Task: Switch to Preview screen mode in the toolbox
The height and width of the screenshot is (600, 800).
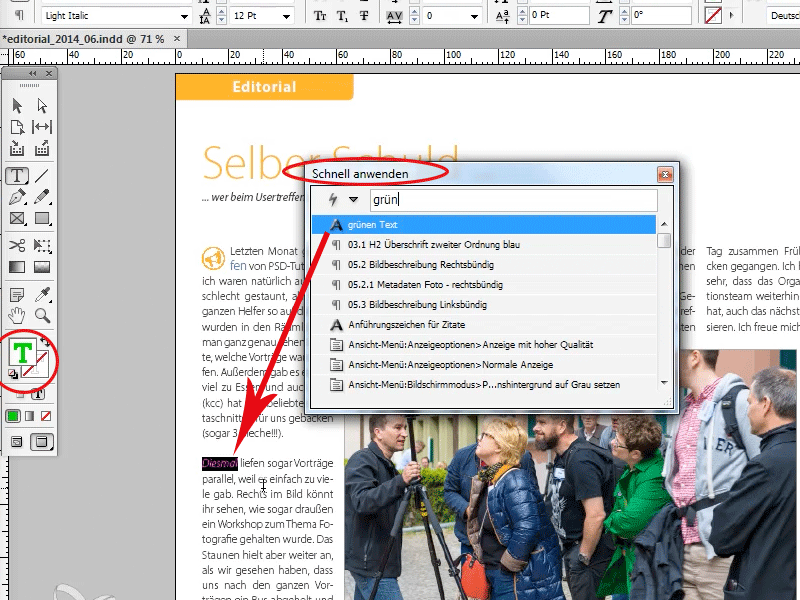Action: [x=42, y=442]
